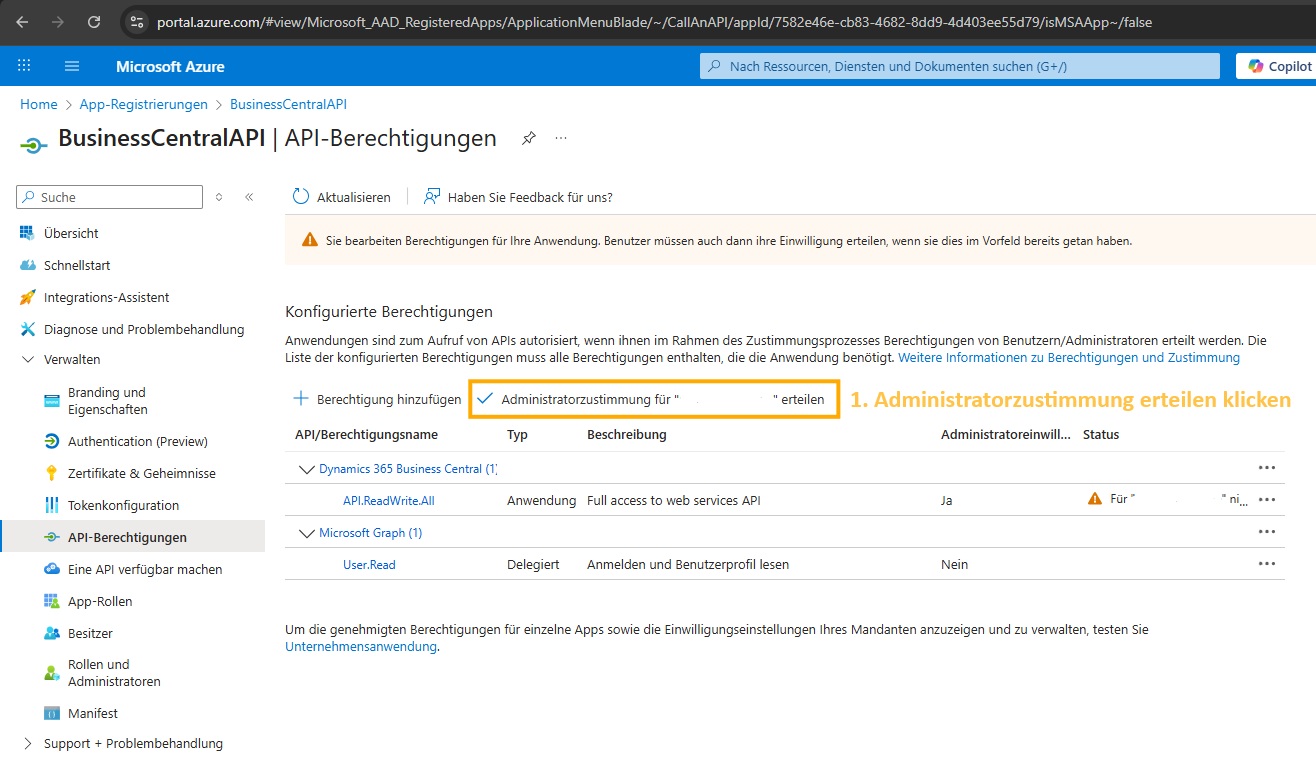Open Integrations-Assistent in the sidebar
The height and width of the screenshot is (775, 1316).
point(107,297)
